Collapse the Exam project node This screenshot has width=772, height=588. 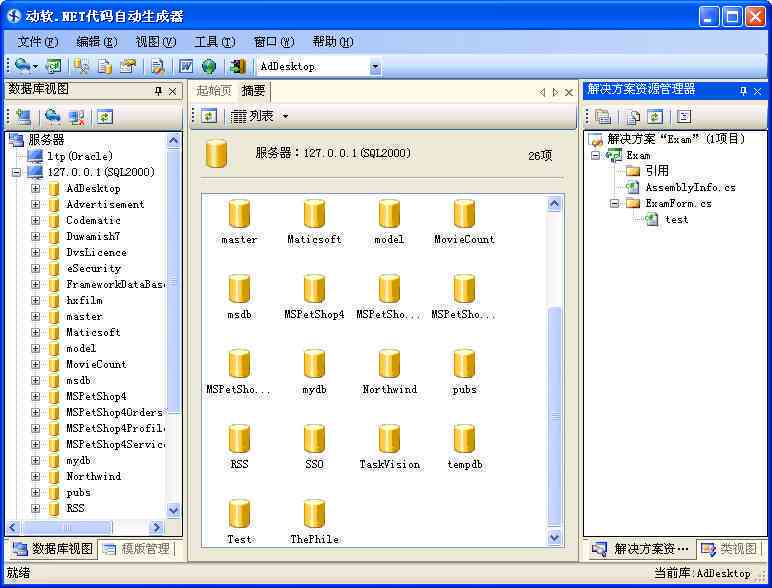(595, 156)
